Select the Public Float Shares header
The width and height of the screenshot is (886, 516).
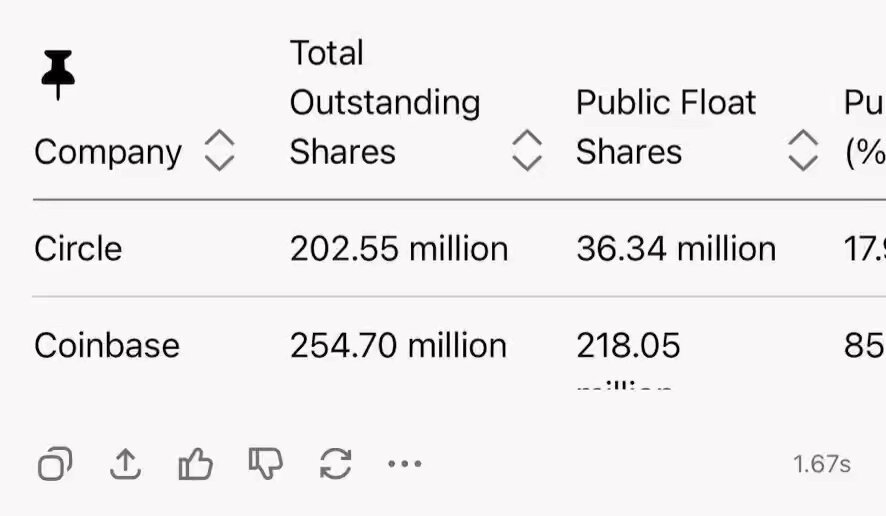tap(666, 127)
